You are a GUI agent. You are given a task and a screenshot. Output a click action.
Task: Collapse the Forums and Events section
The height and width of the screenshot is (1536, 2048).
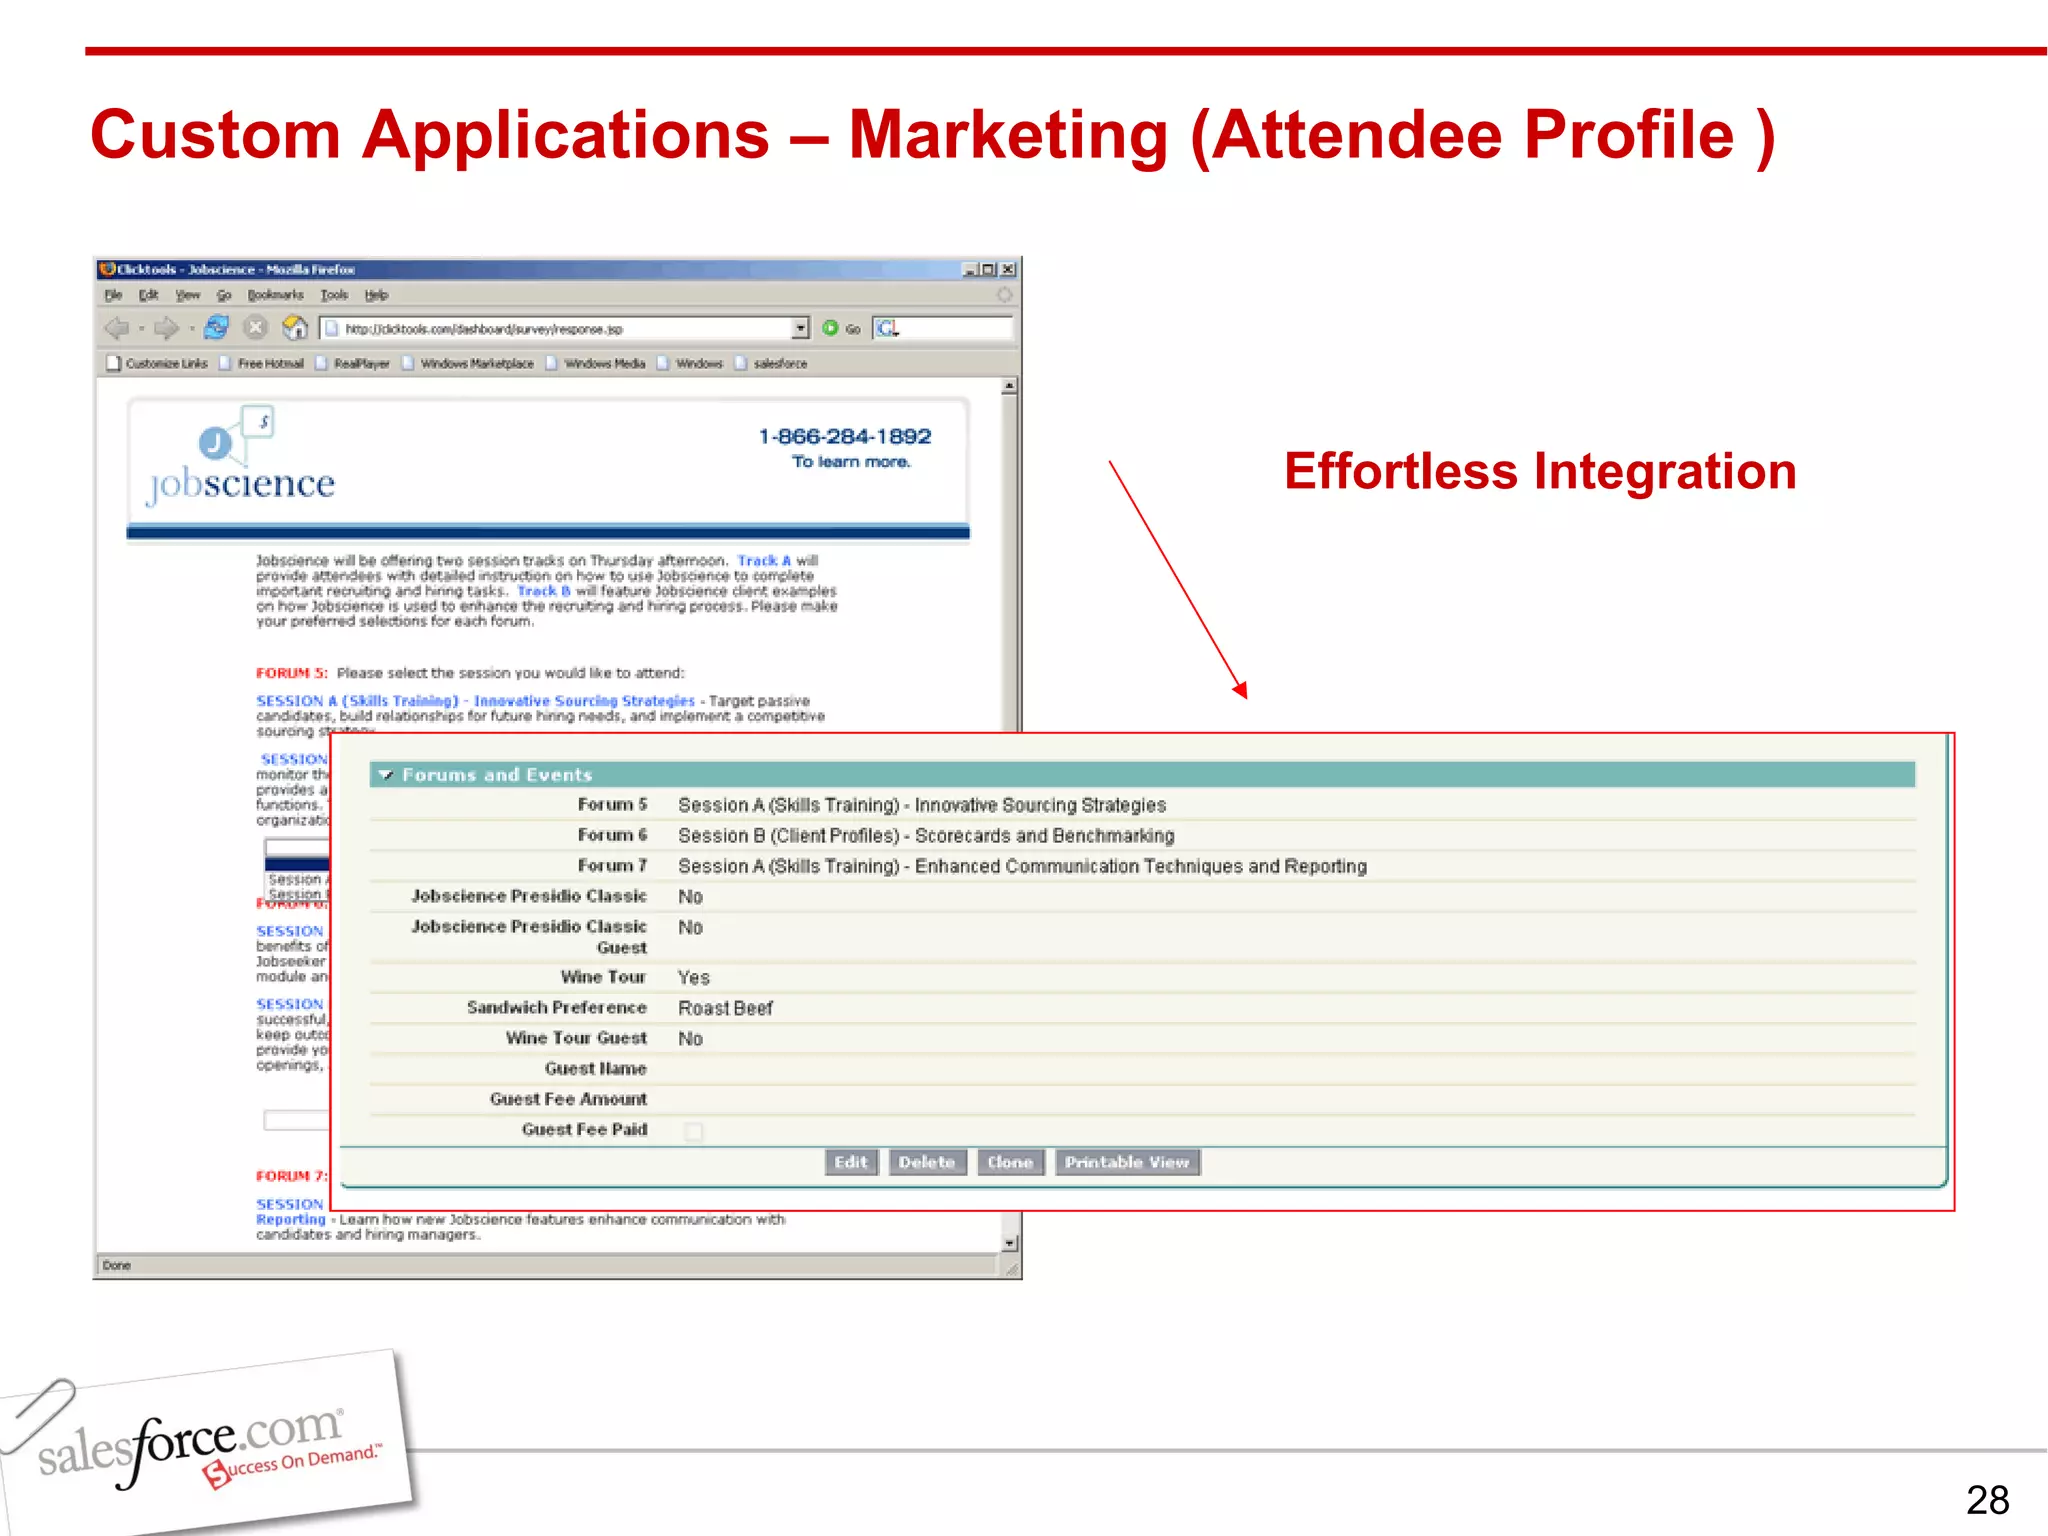point(386,775)
